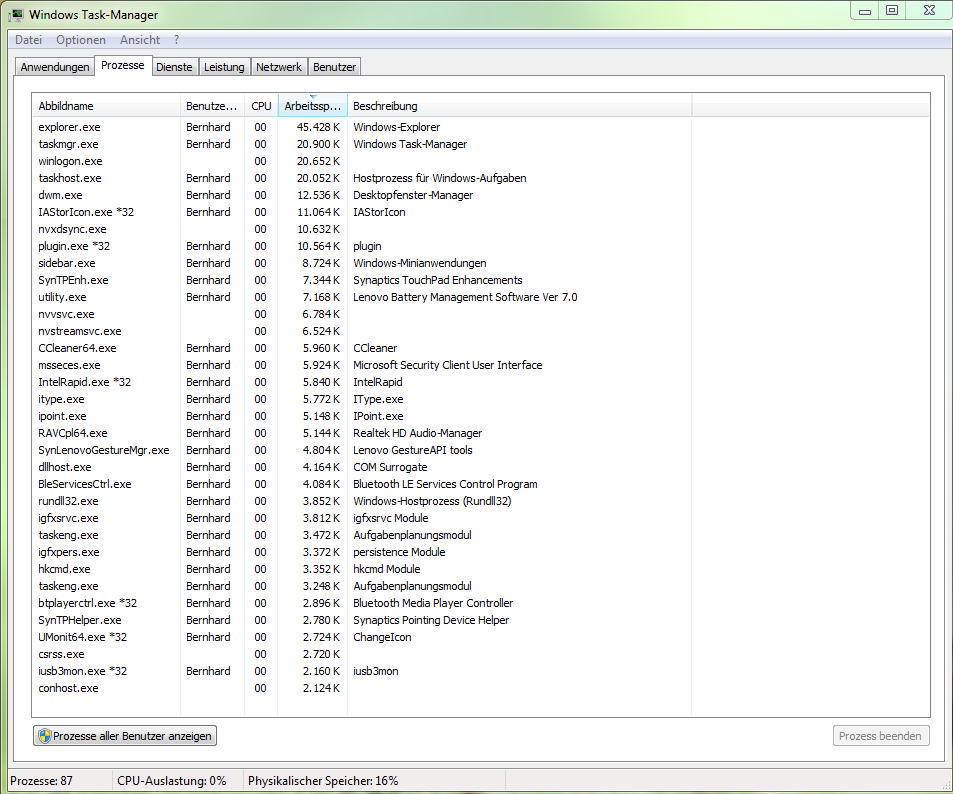Click Prozesse aller Benutzer anzeigen button
This screenshot has height=794, width=953.
[125, 736]
